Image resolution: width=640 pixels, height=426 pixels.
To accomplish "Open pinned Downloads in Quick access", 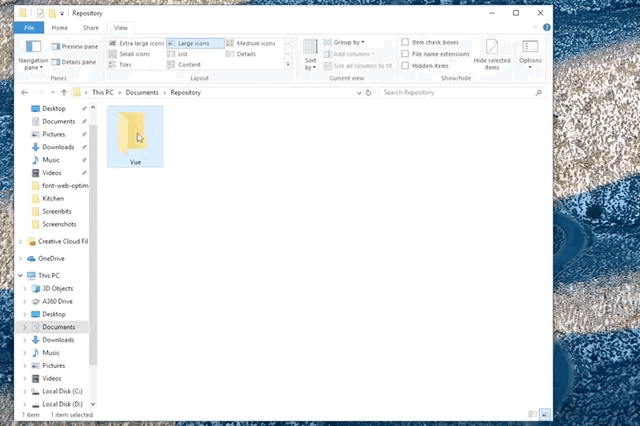I will pyautogui.click(x=58, y=147).
